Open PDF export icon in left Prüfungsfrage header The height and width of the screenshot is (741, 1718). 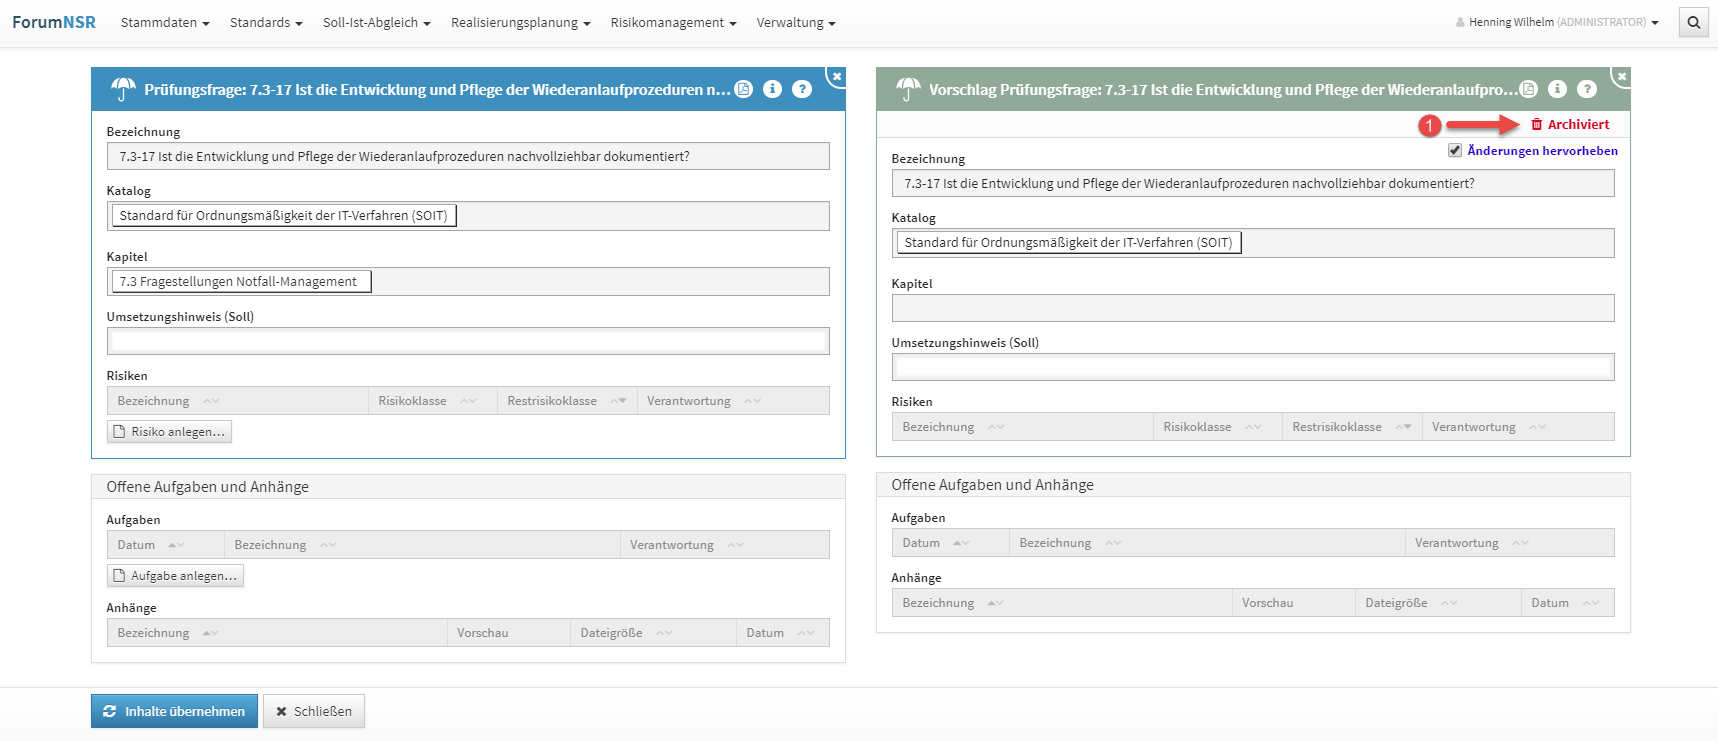pyautogui.click(x=744, y=89)
